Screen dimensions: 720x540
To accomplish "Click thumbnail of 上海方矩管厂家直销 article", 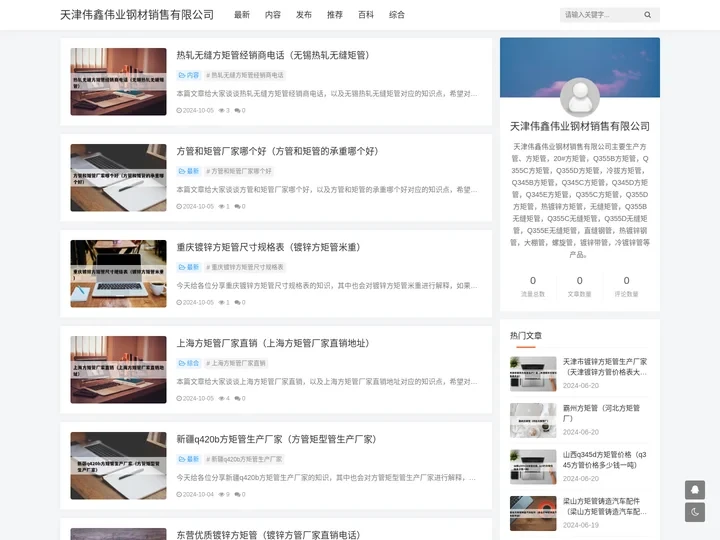I will pos(118,370).
